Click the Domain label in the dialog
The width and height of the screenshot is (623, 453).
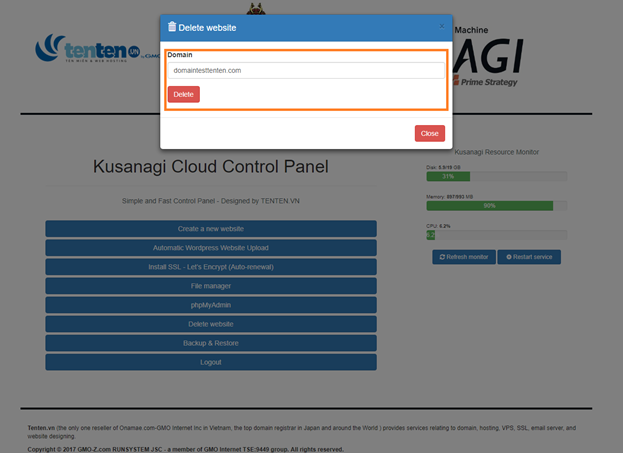(180, 55)
